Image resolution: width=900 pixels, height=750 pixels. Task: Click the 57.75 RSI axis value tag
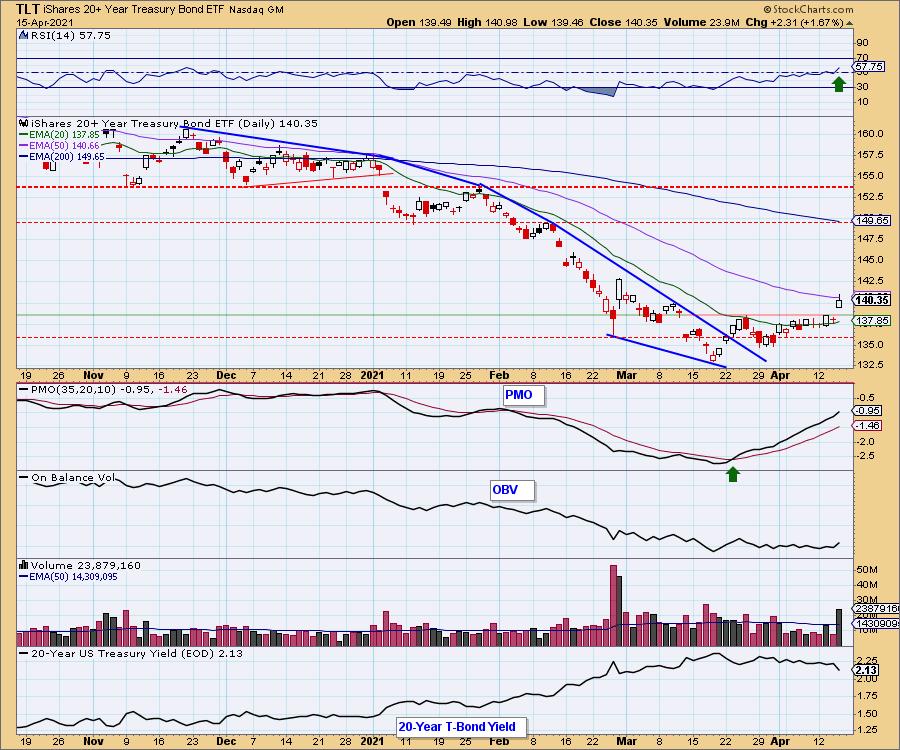point(868,67)
